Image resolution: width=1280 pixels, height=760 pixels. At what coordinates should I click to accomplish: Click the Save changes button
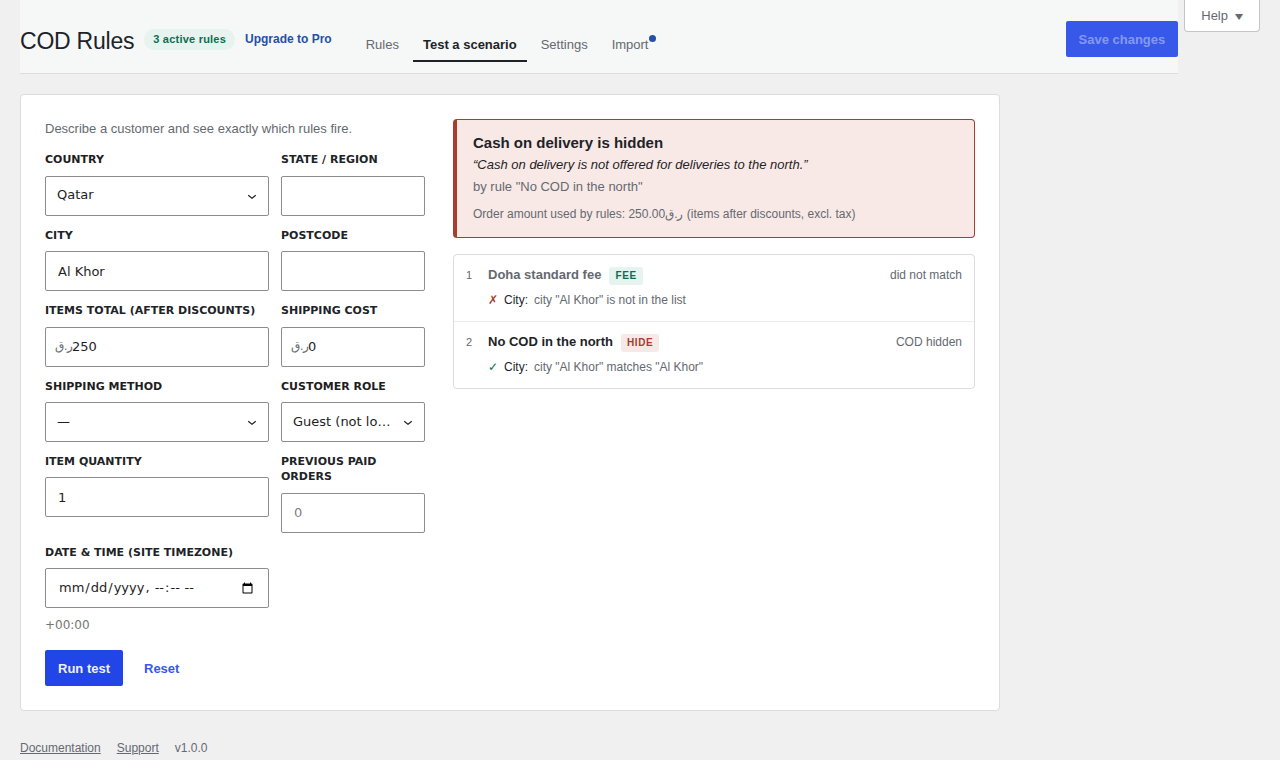click(1122, 39)
